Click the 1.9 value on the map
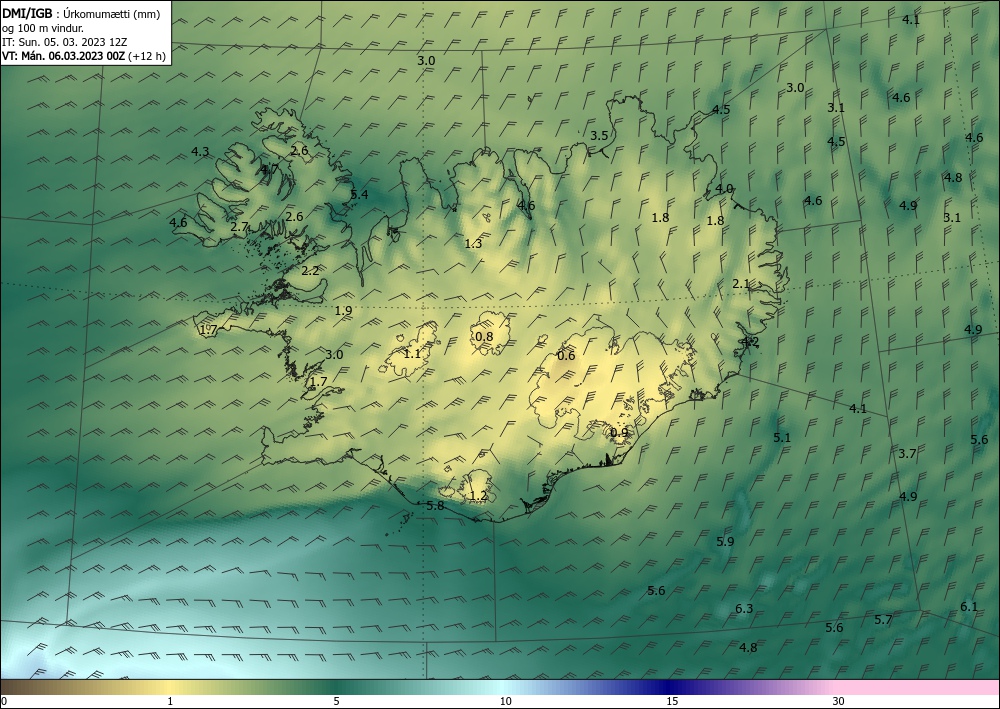This screenshot has height=709, width=1000. pyautogui.click(x=343, y=311)
